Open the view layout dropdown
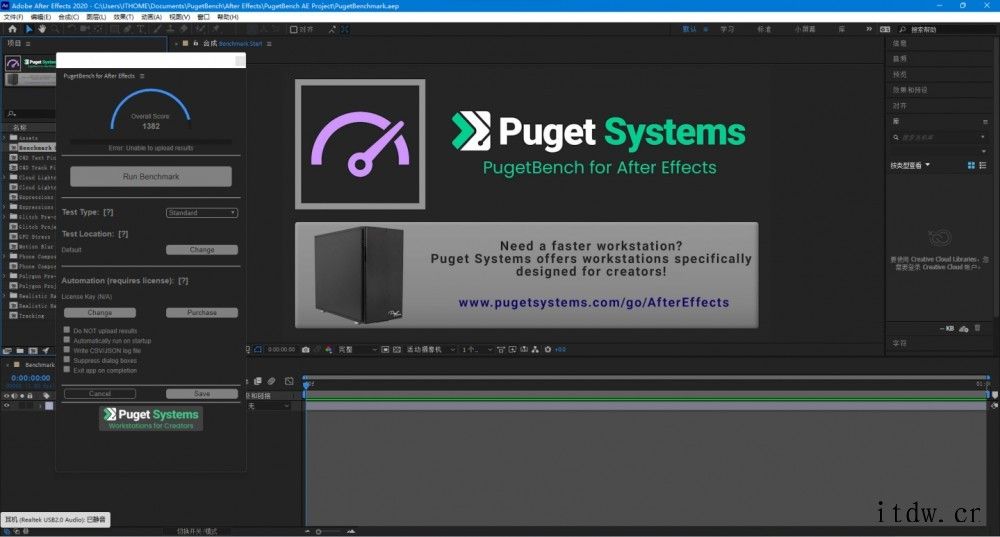The image size is (1000, 537). tap(477, 349)
